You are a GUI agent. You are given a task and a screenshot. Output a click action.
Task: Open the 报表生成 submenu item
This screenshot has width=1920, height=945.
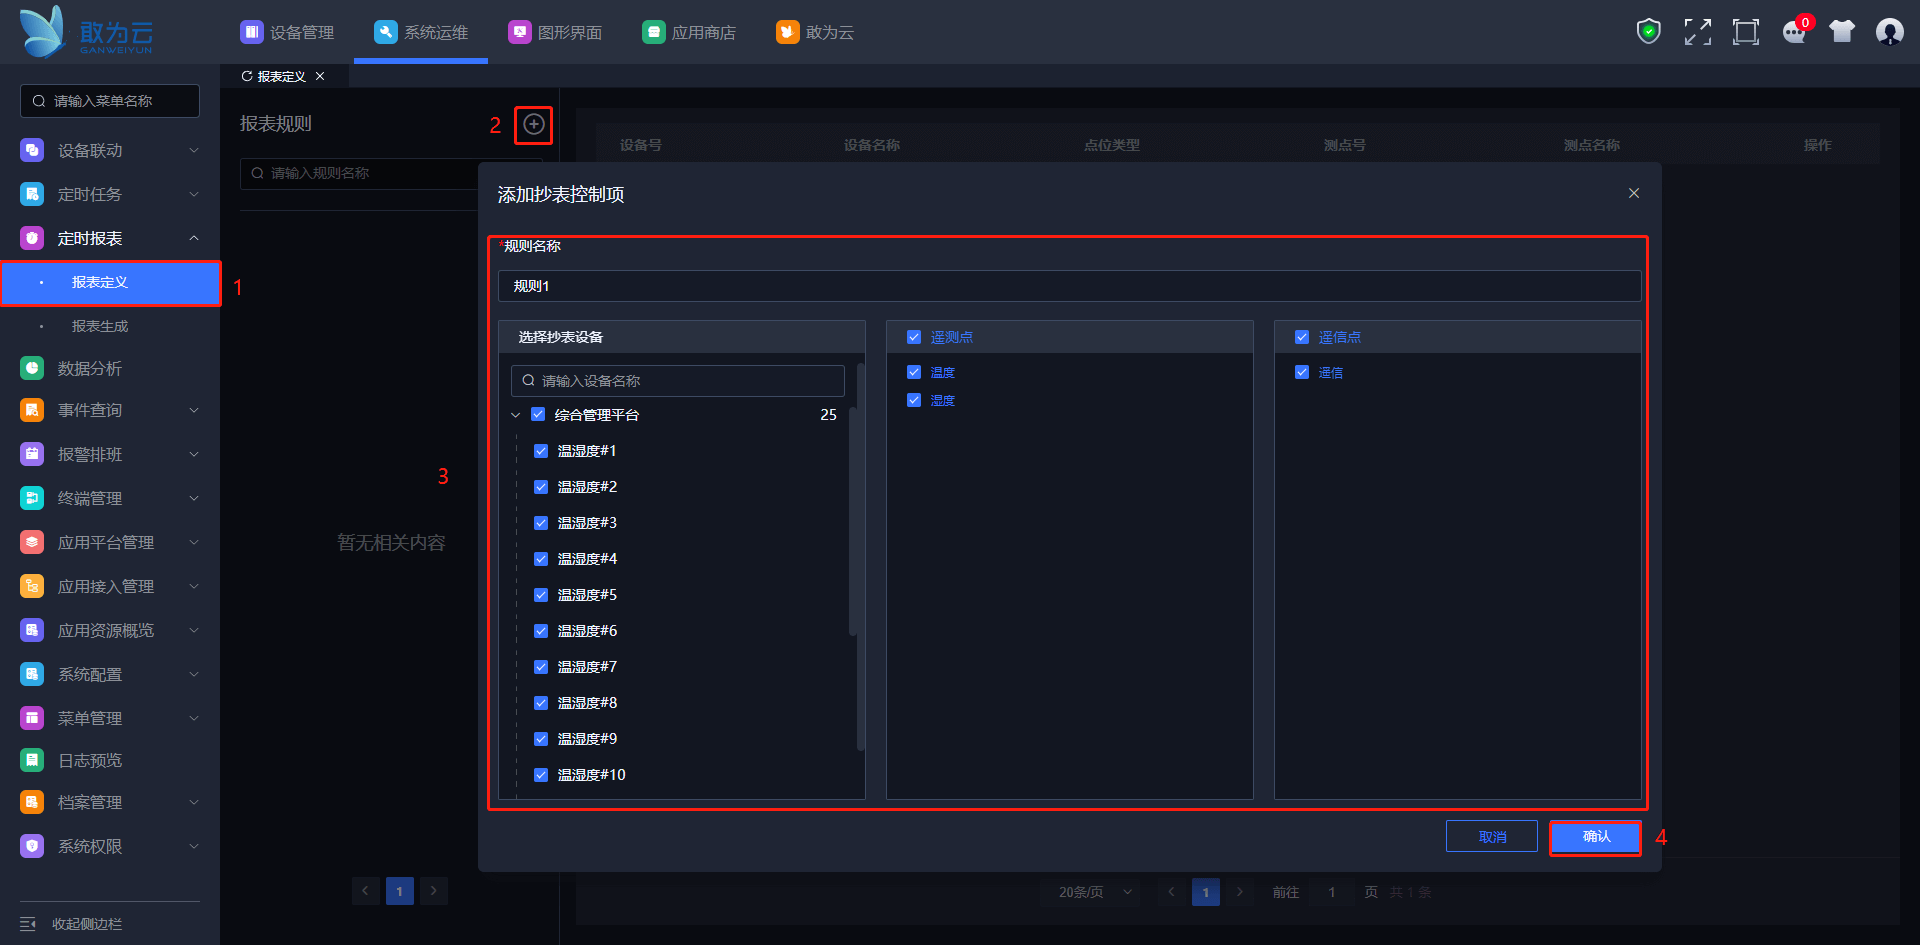[x=100, y=326]
